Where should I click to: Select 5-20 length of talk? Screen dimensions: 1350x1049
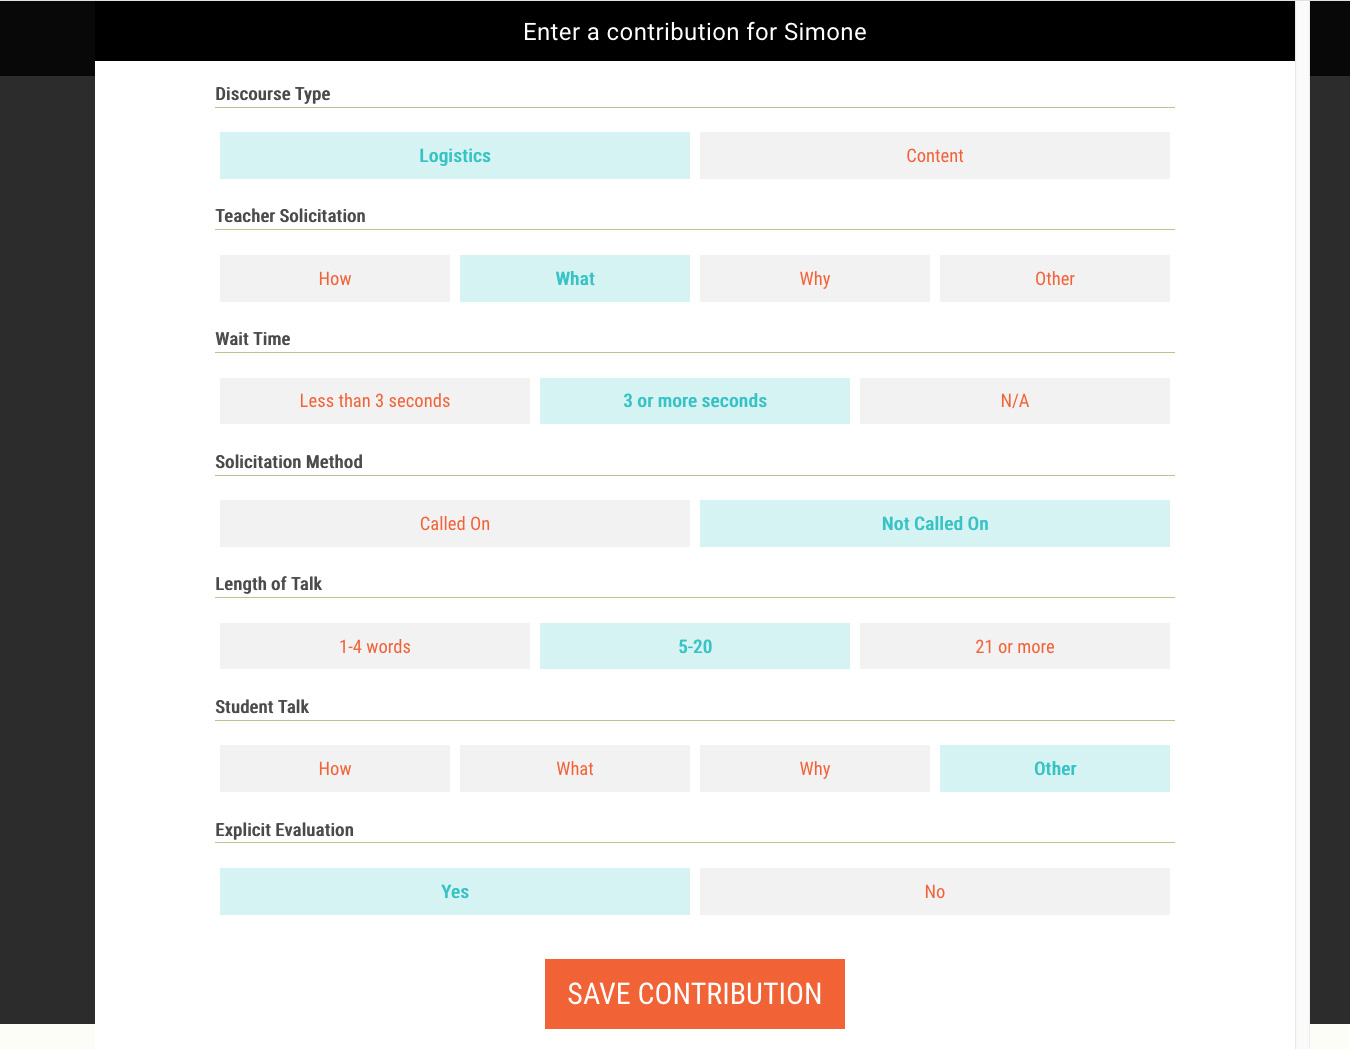[695, 647]
